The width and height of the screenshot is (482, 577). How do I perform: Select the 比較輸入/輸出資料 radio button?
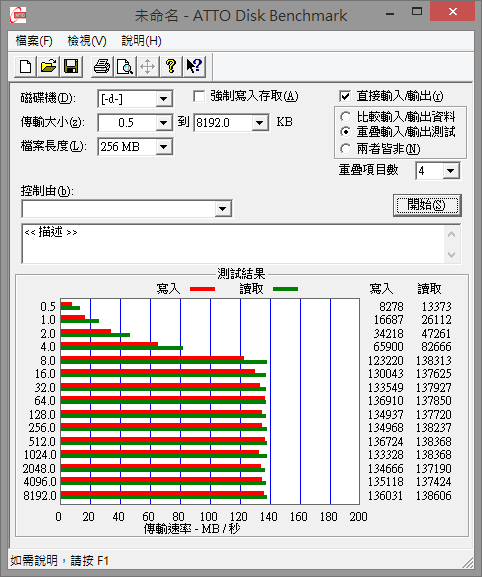tap(345, 117)
